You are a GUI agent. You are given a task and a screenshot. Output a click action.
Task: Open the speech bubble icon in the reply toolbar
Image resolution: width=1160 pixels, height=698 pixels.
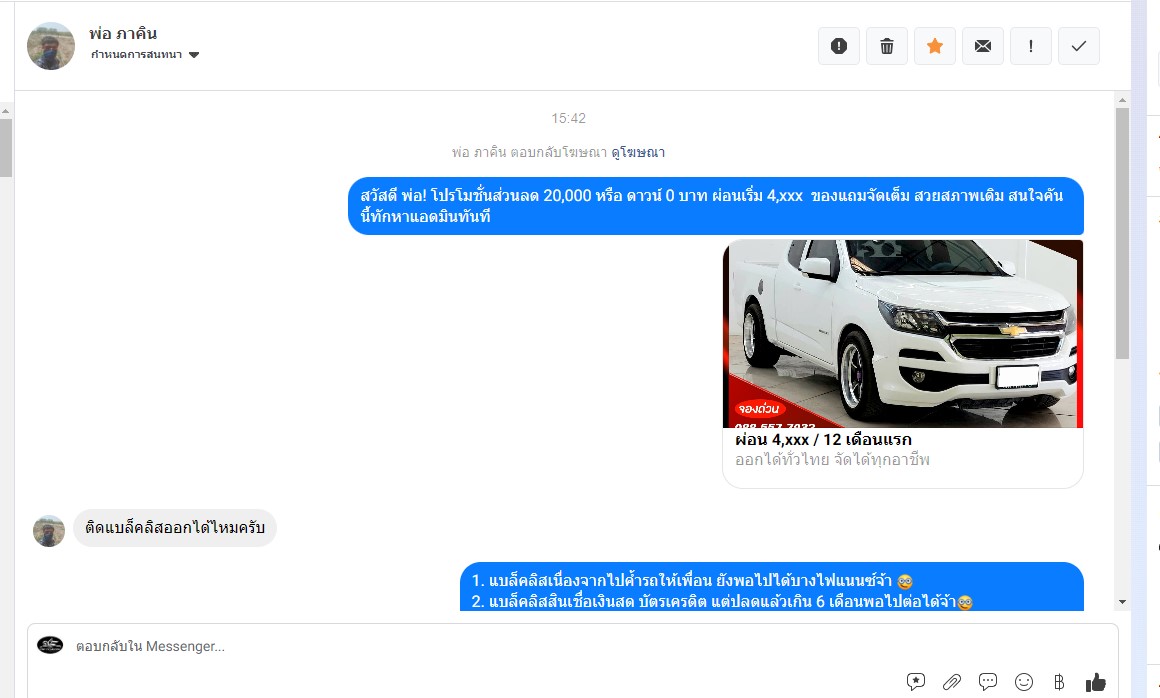988,682
